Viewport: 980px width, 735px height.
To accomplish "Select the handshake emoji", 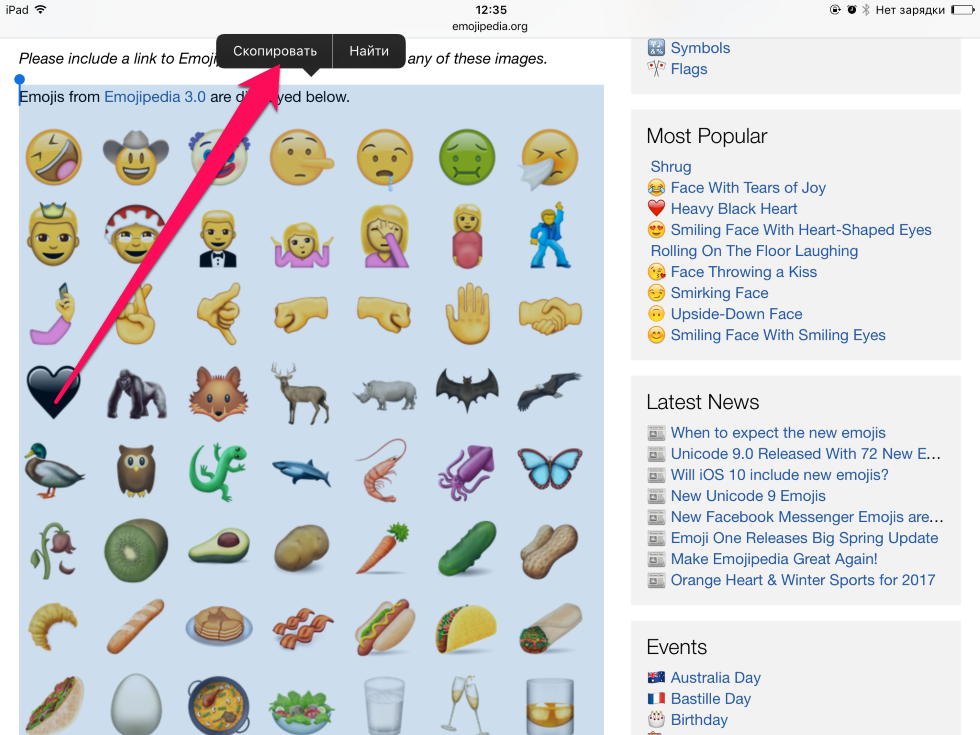I will [x=550, y=314].
